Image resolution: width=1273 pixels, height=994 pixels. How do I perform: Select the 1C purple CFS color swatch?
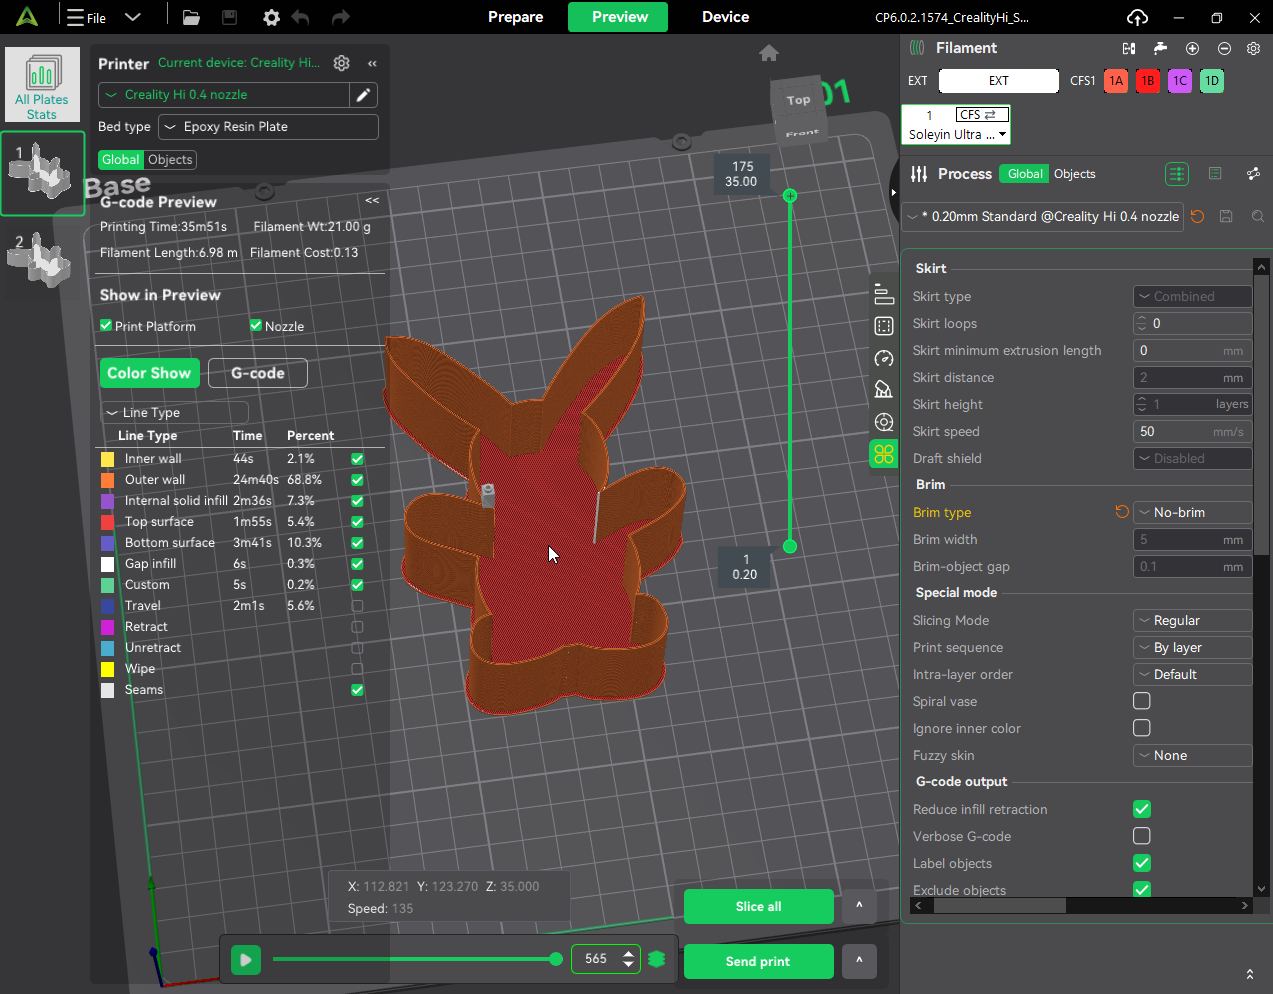[1180, 81]
